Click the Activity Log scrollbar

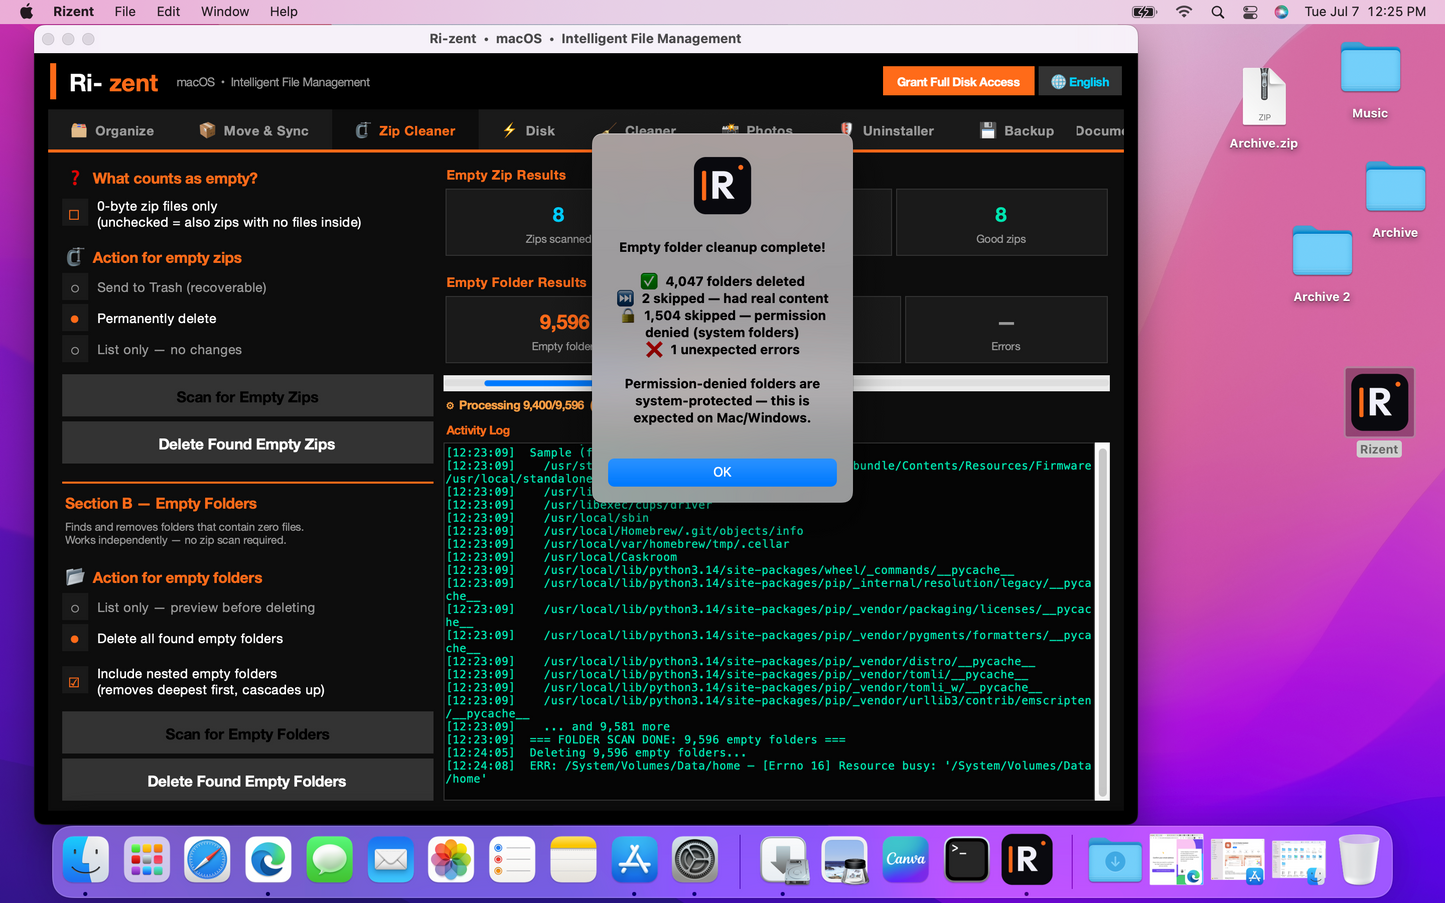coord(1102,620)
